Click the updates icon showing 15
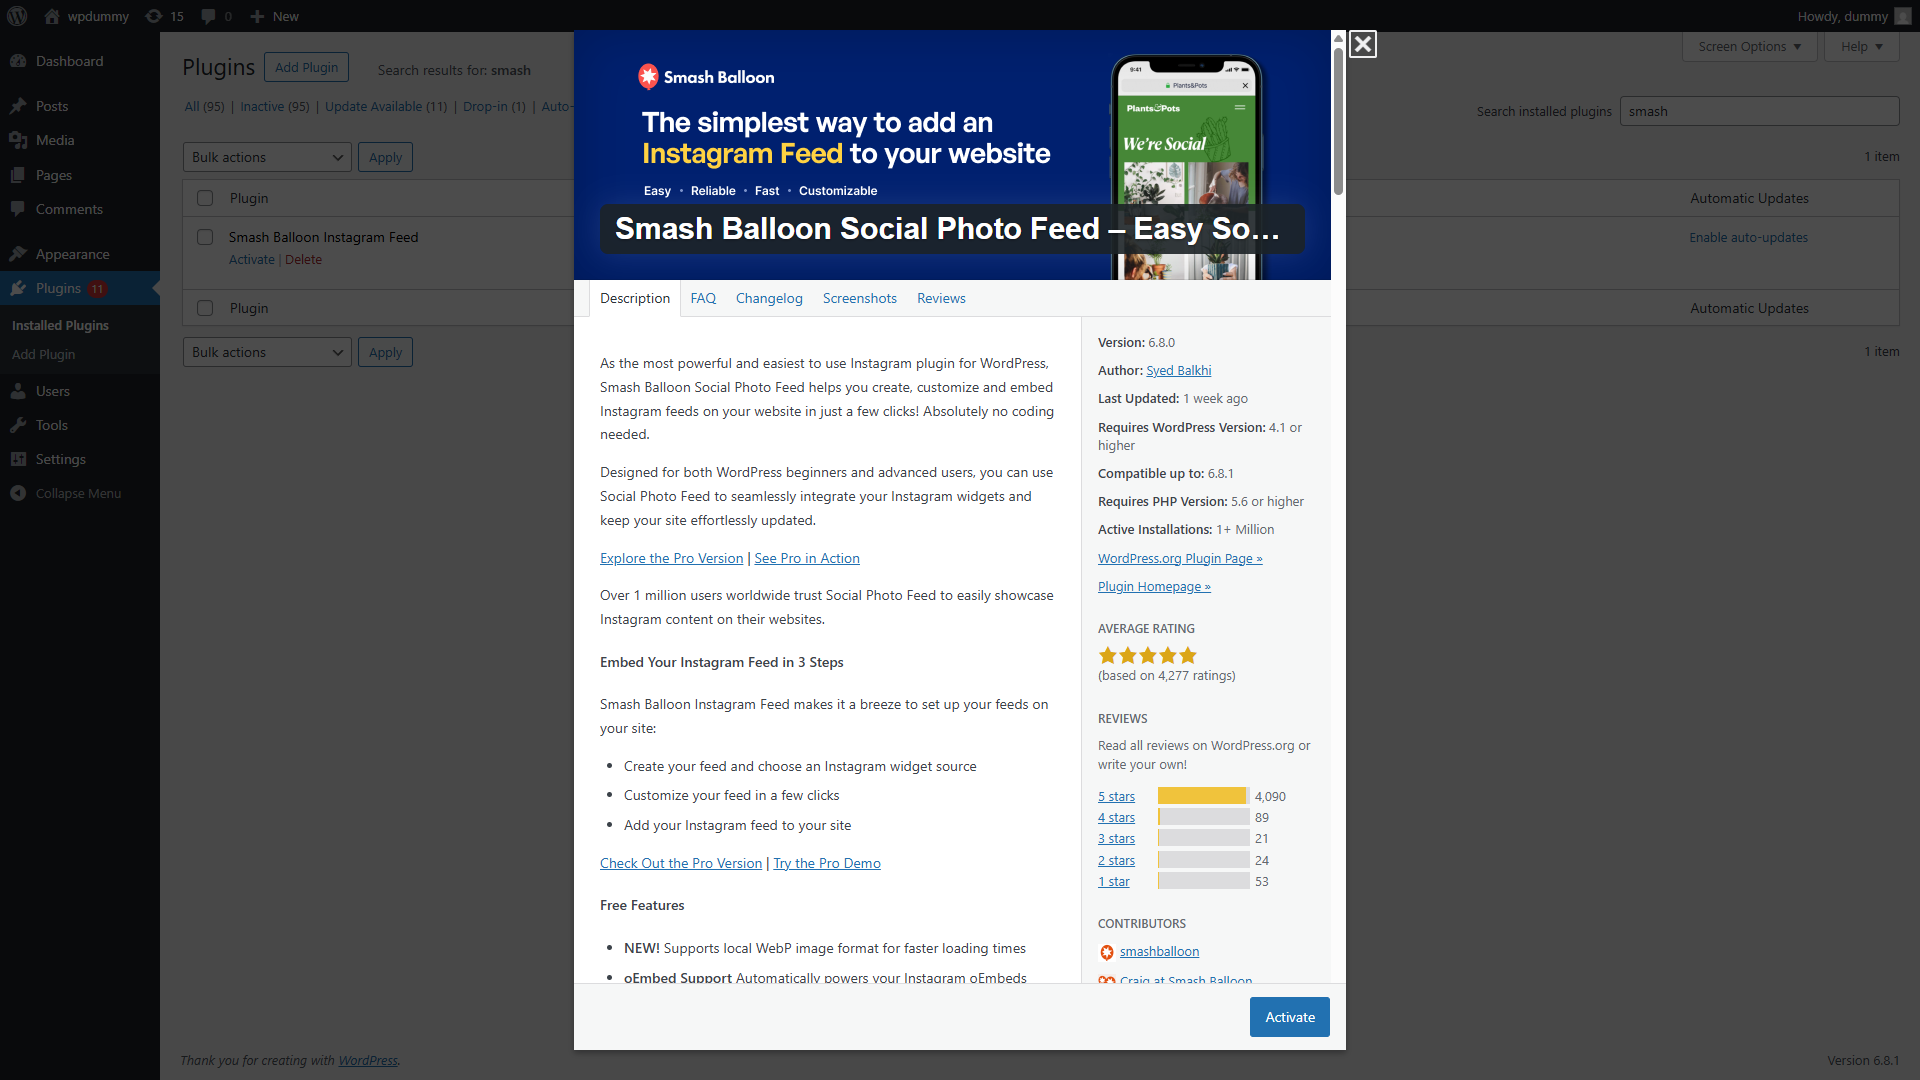The height and width of the screenshot is (1080, 1920). coord(153,16)
